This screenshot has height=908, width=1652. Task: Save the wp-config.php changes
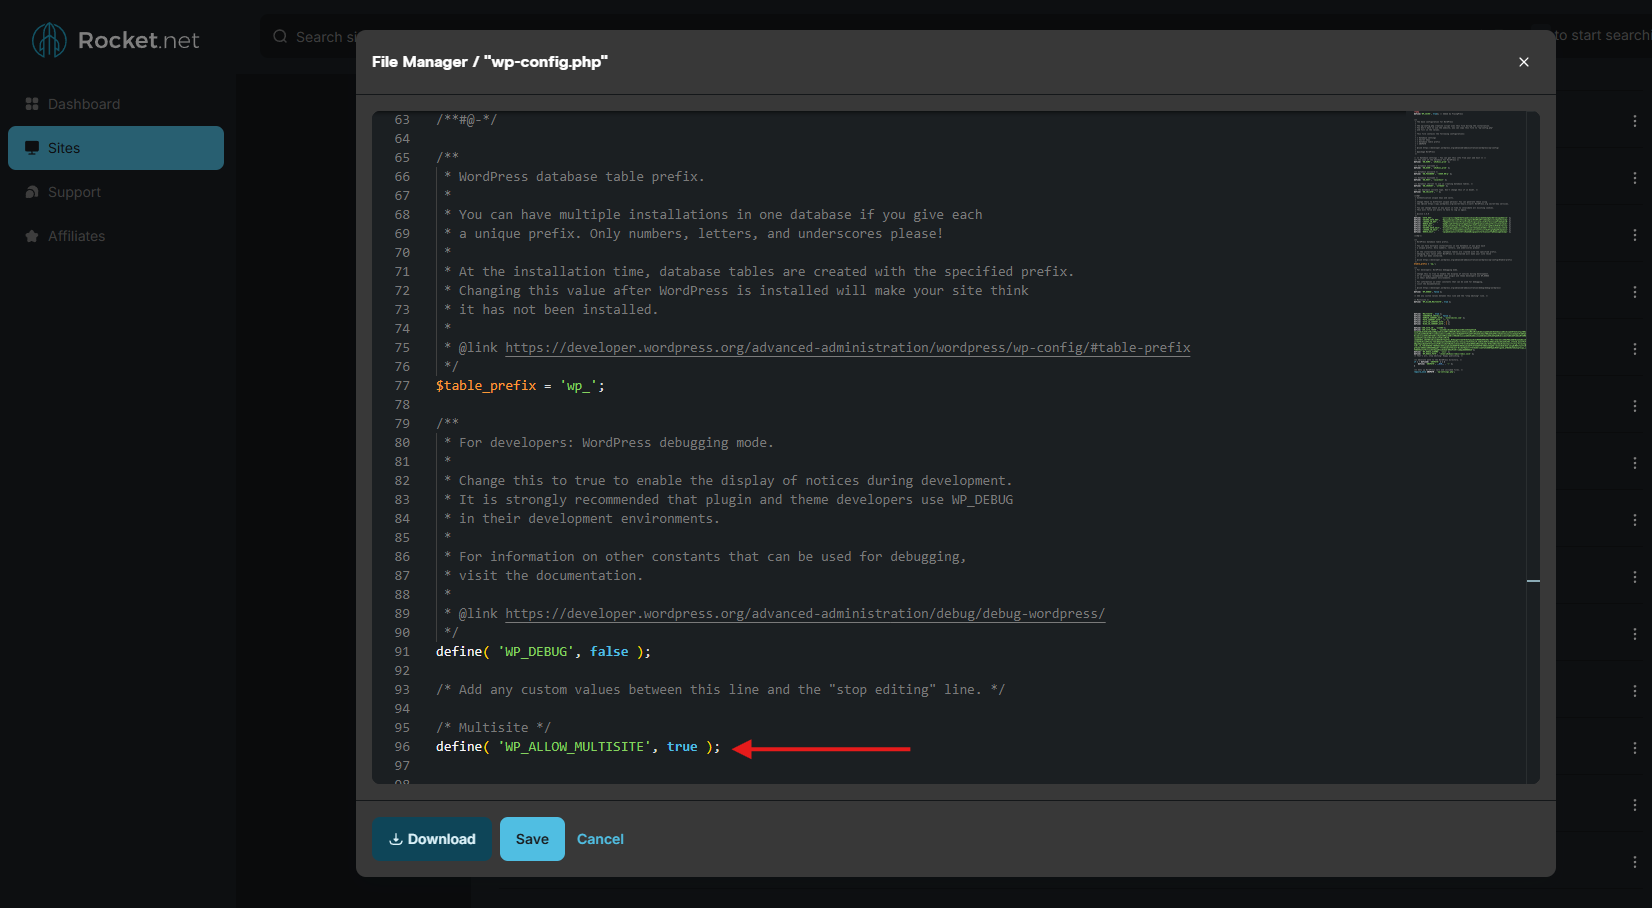(532, 839)
